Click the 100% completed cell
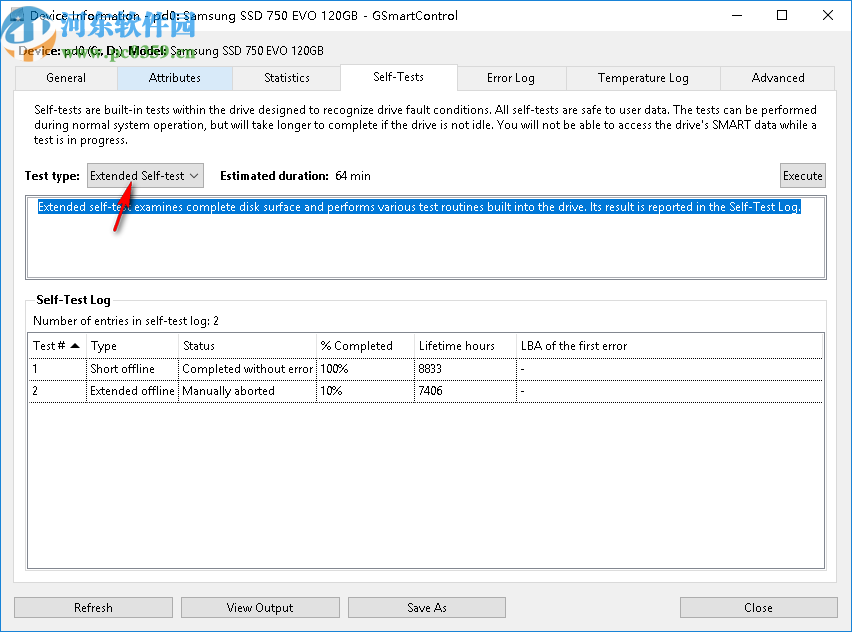Viewport: 852px width, 632px height. (x=365, y=369)
